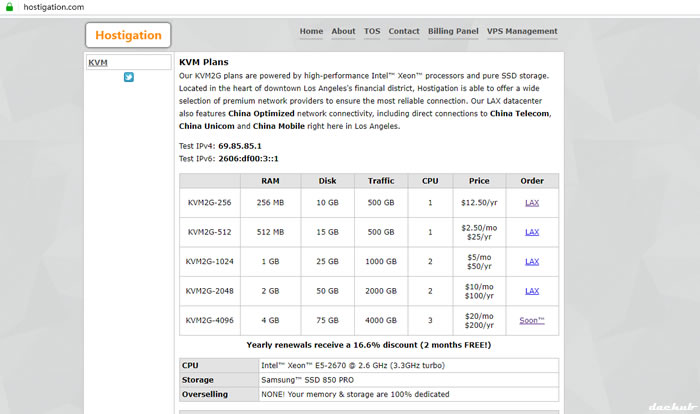
Task: Click LAX order link for KVM2G-512
Action: [x=532, y=232]
